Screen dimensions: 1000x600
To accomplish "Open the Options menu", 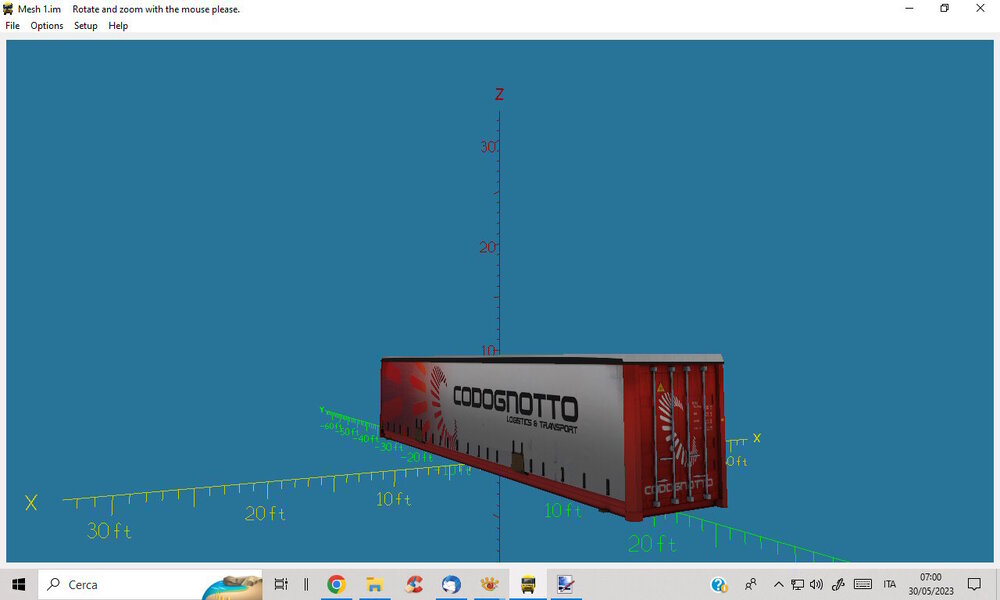I will tap(47, 26).
